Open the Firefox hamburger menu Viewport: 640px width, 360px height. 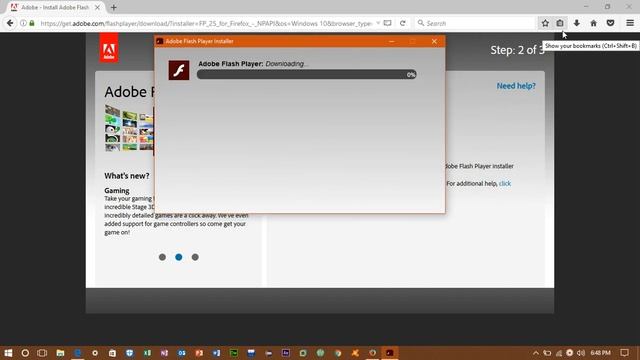click(630, 23)
